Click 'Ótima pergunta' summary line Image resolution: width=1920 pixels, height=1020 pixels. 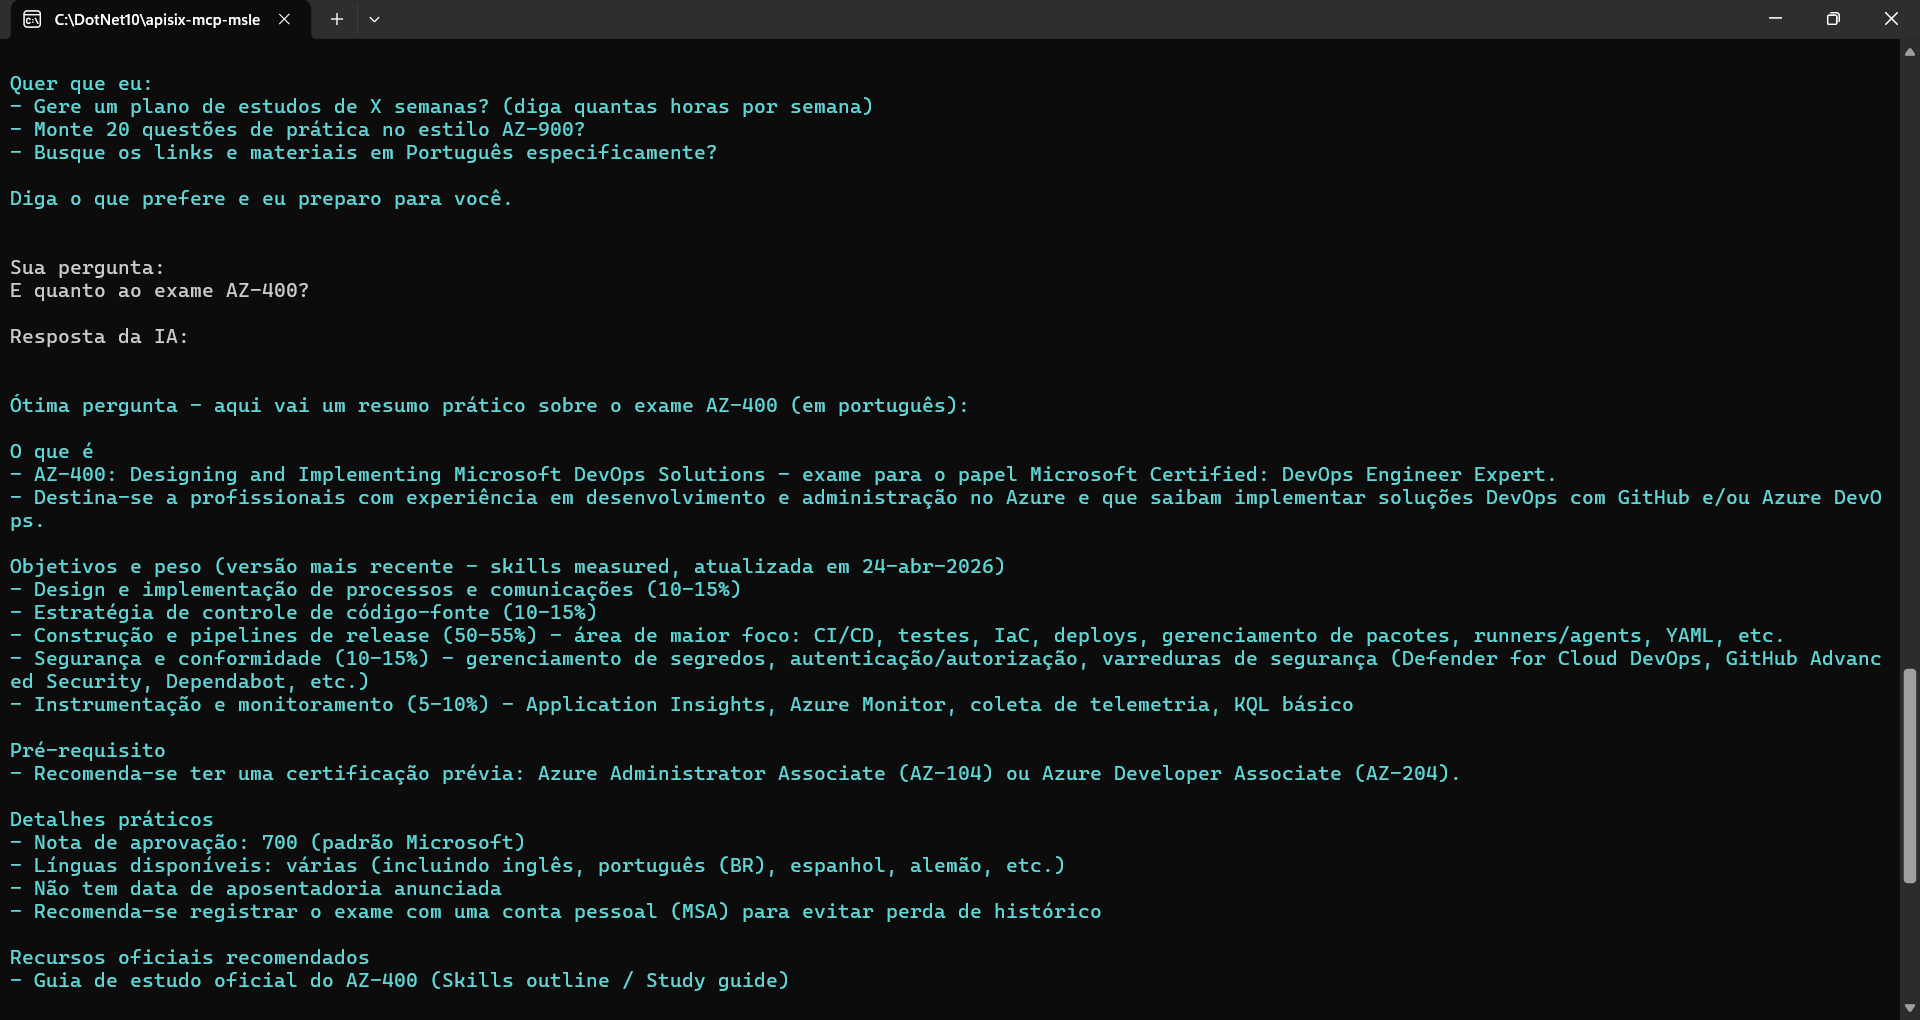pos(489,406)
